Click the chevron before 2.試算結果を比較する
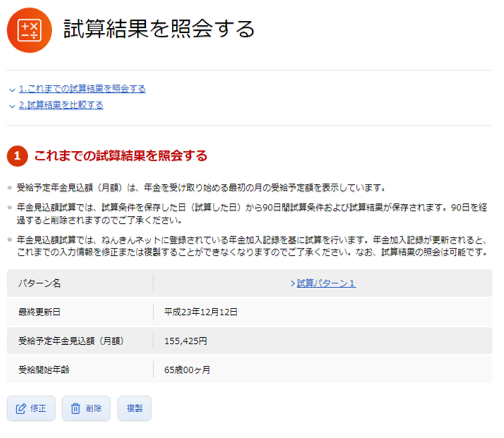 (12, 106)
